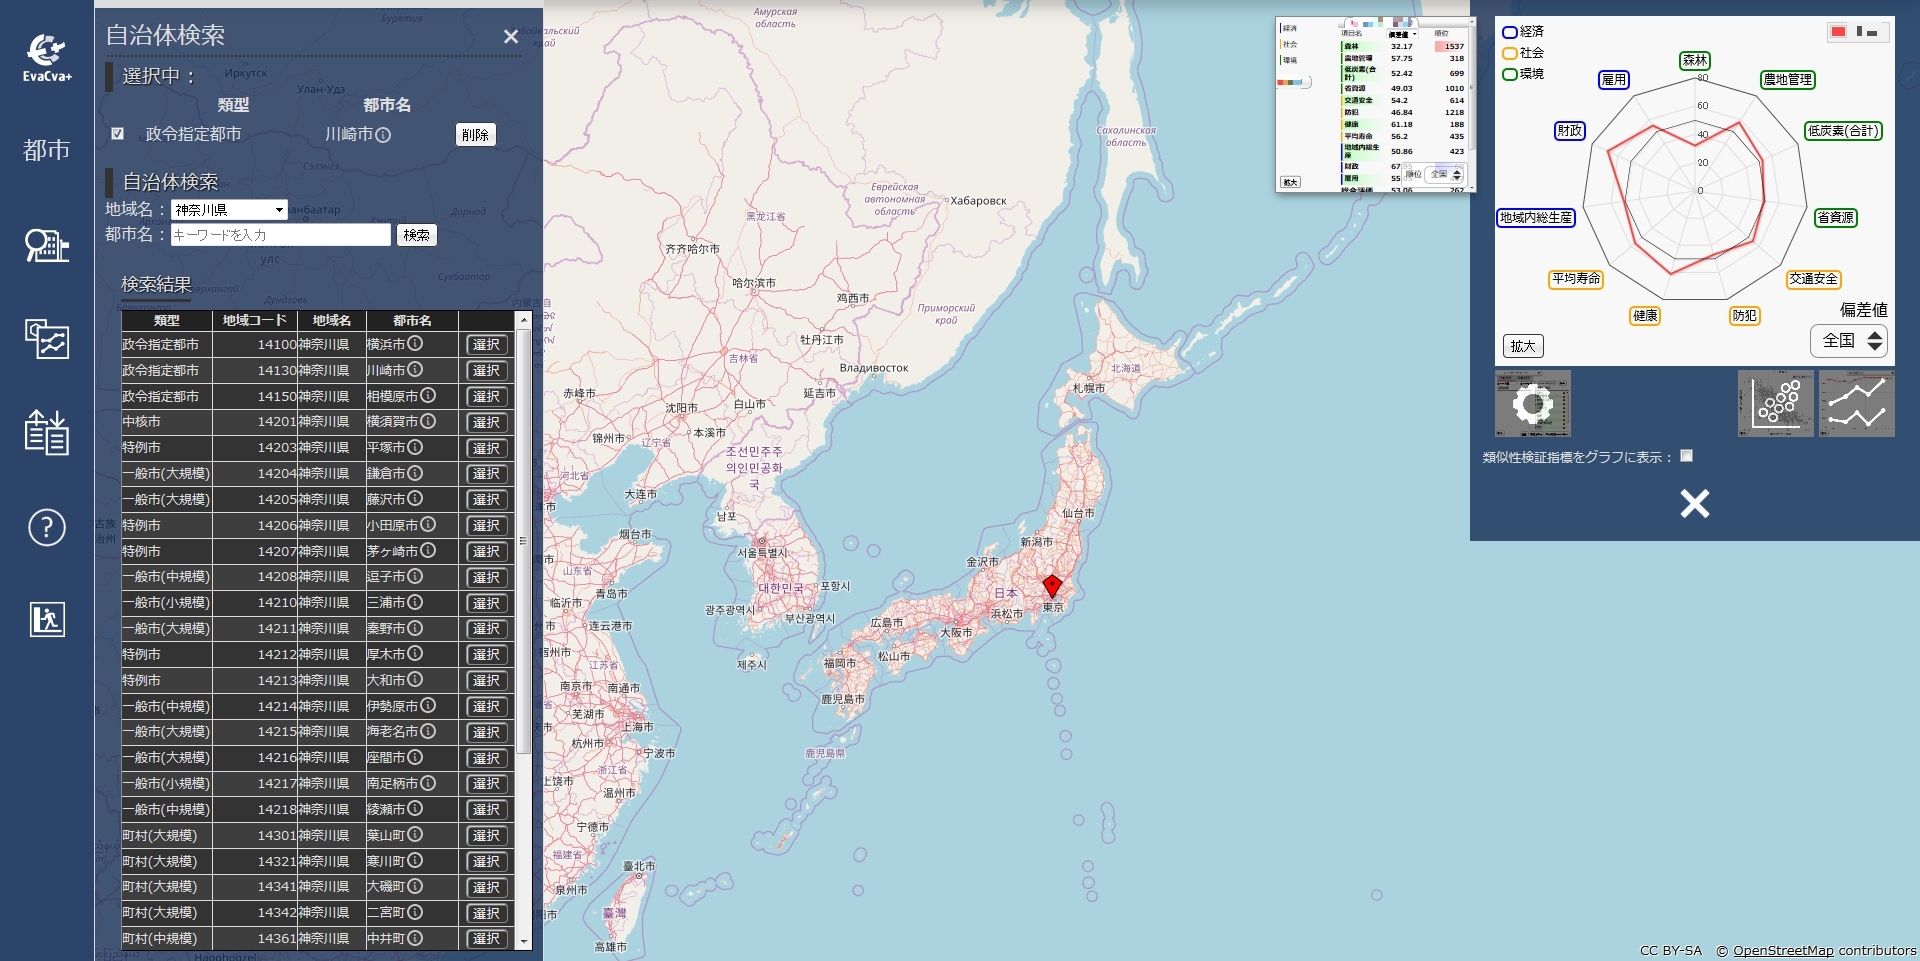Open the municipality search sidebar icon
The width and height of the screenshot is (1920, 961).
[46, 245]
